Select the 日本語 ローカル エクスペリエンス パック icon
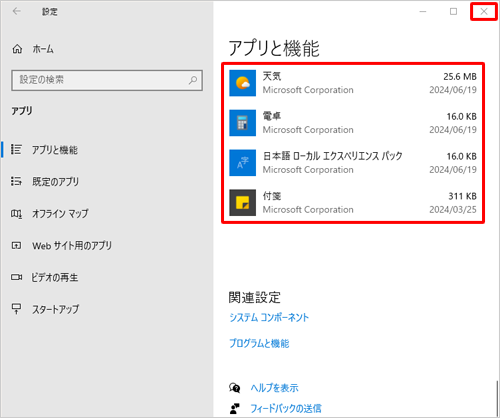Image resolution: width=500 pixels, height=418 pixels. click(x=243, y=163)
